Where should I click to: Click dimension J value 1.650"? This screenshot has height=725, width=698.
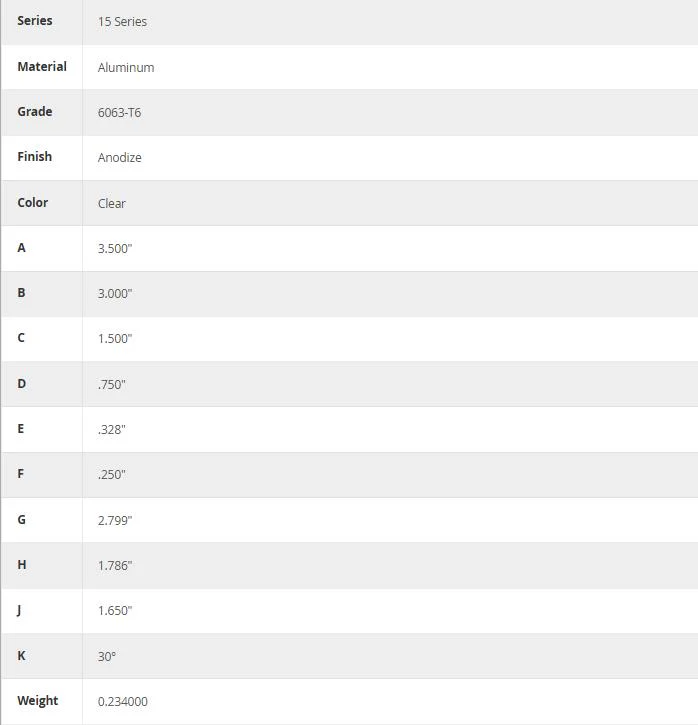coord(115,610)
